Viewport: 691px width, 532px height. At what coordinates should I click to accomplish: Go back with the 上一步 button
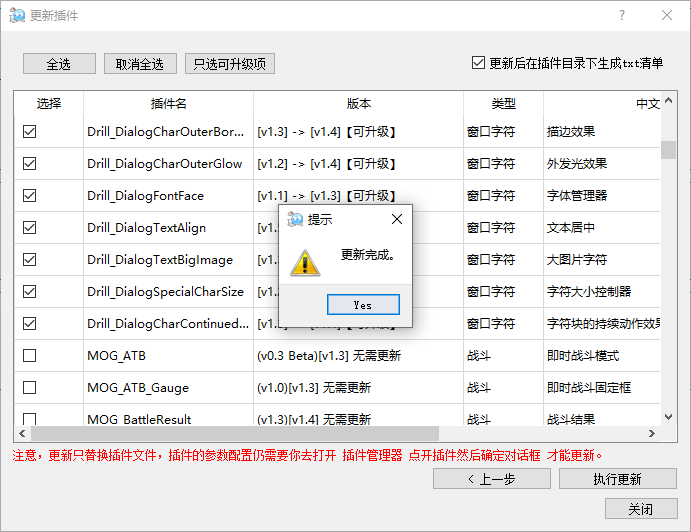pos(491,479)
